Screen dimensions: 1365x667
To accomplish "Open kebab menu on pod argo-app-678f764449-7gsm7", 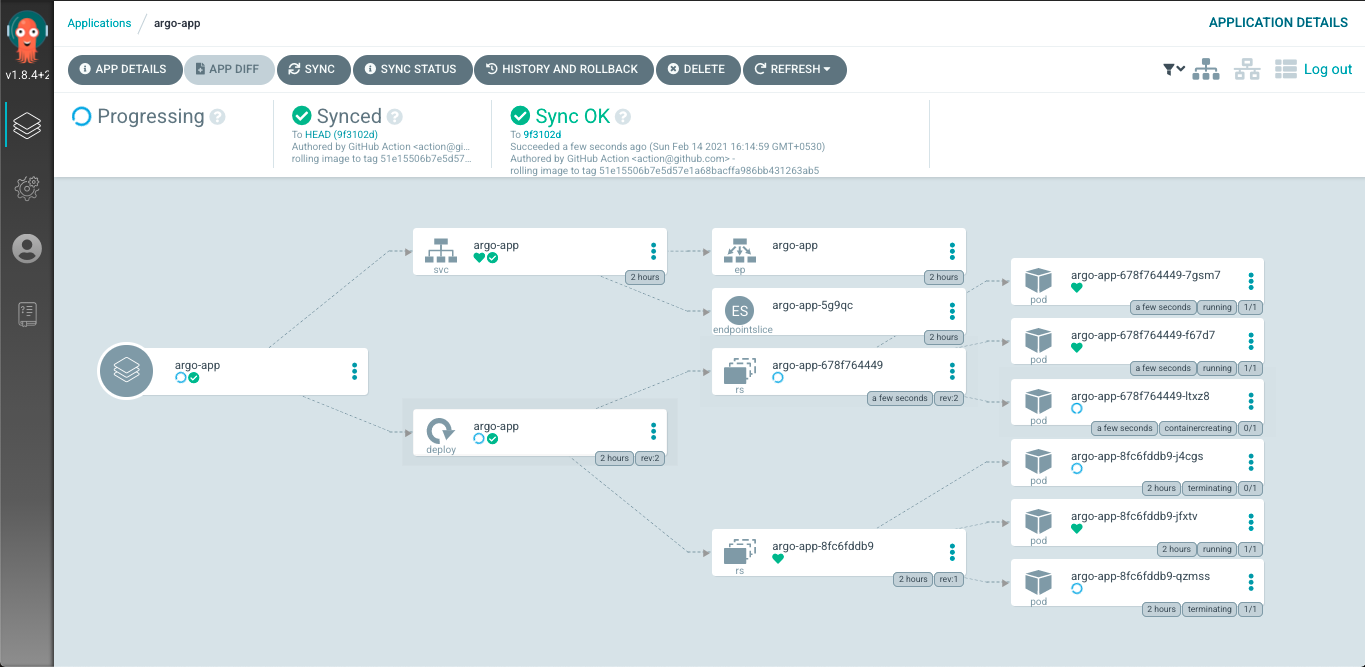I will [x=1251, y=281].
